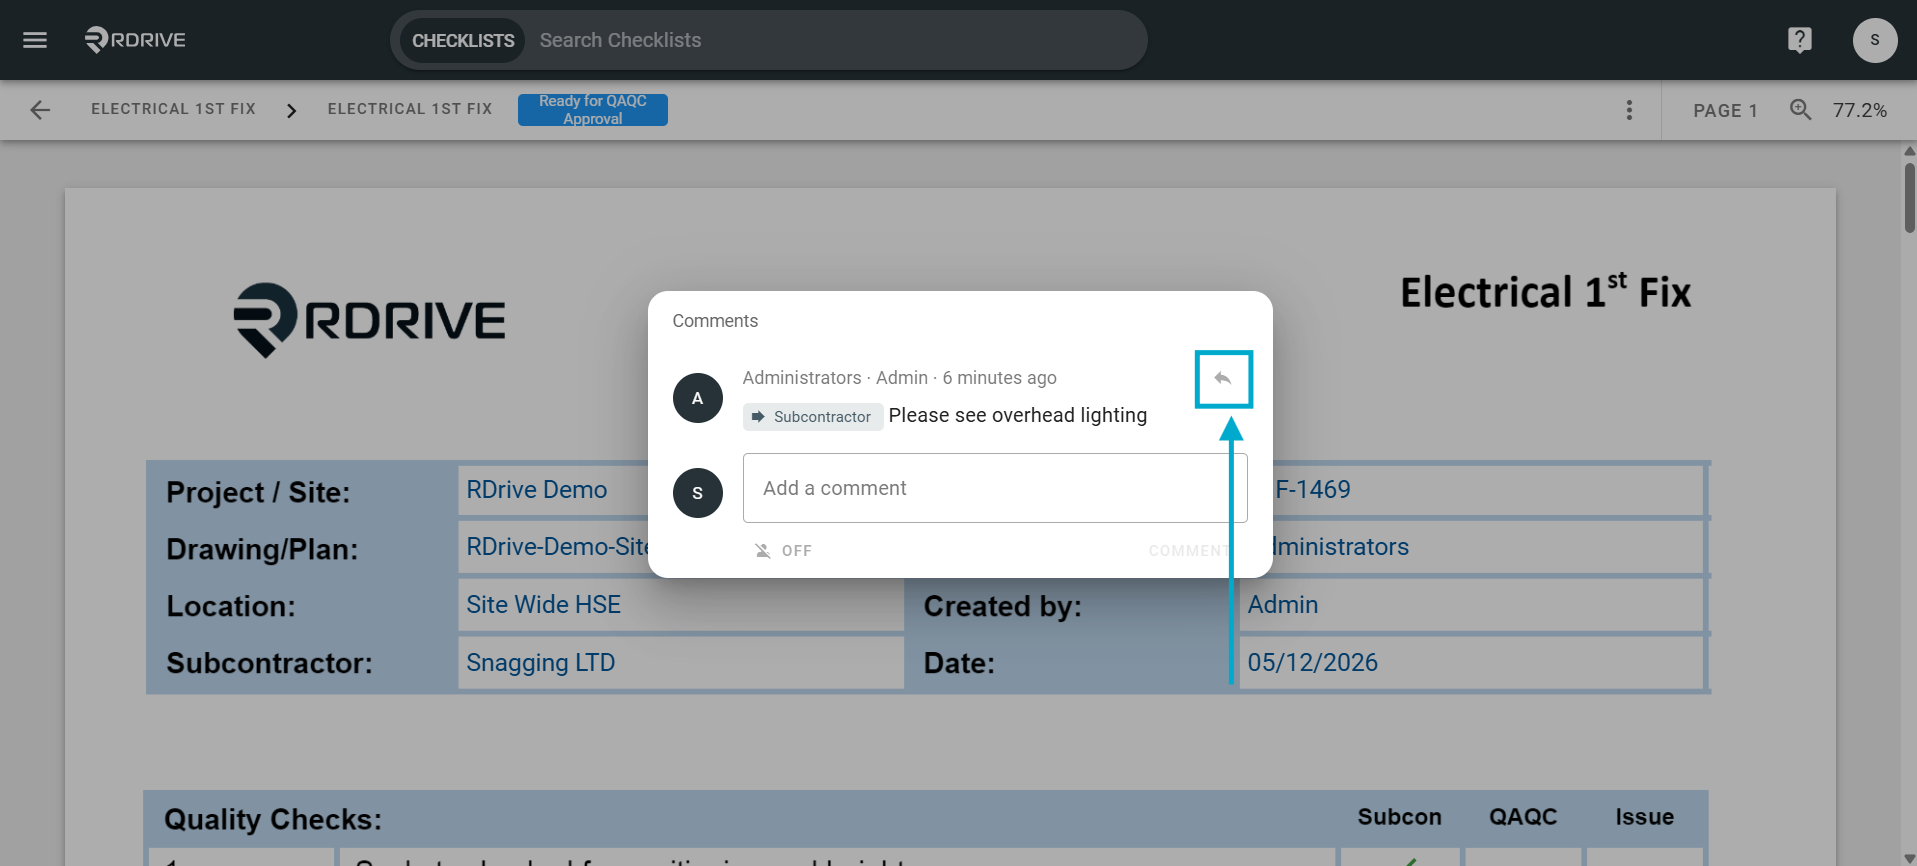Open the hamburger main menu
The height and width of the screenshot is (866, 1917).
tap(35, 40)
